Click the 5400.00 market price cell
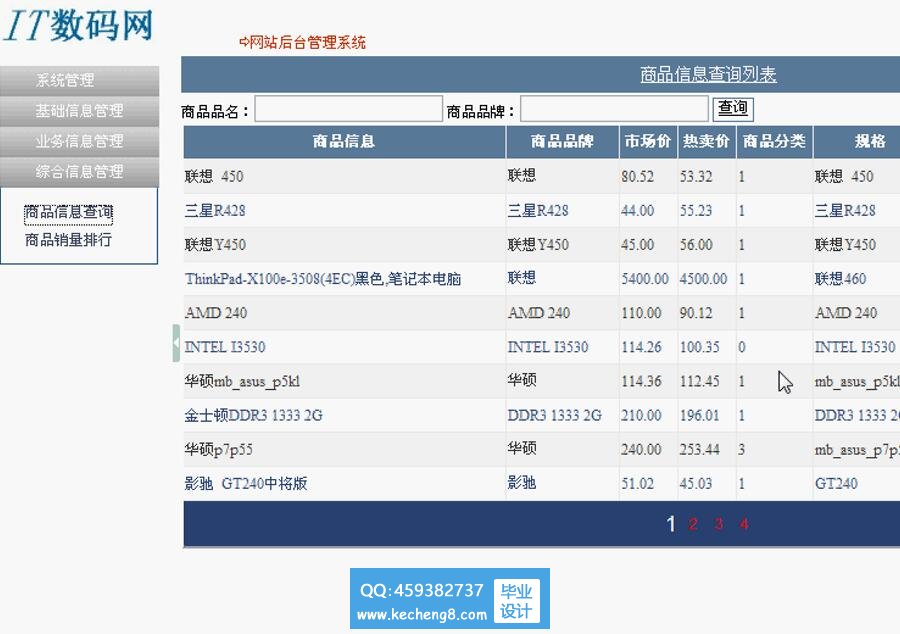The width and height of the screenshot is (900, 634). (645, 279)
